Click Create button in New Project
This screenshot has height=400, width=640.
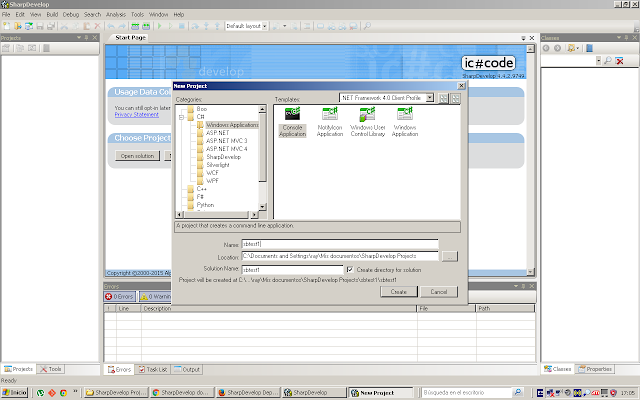399,292
